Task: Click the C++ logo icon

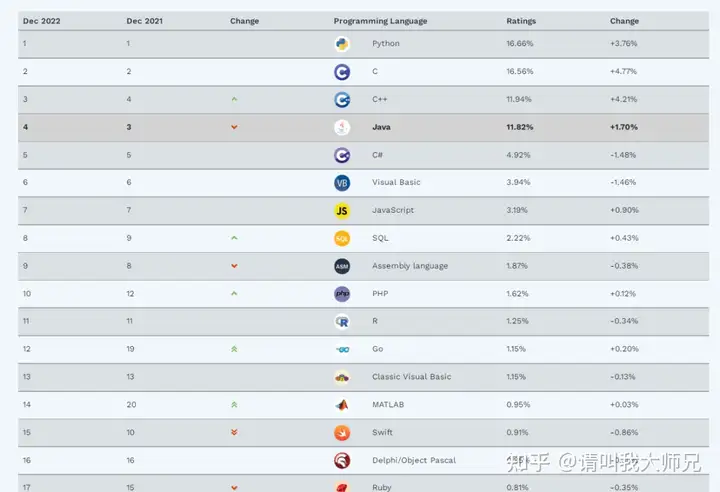Action: tap(342, 100)
